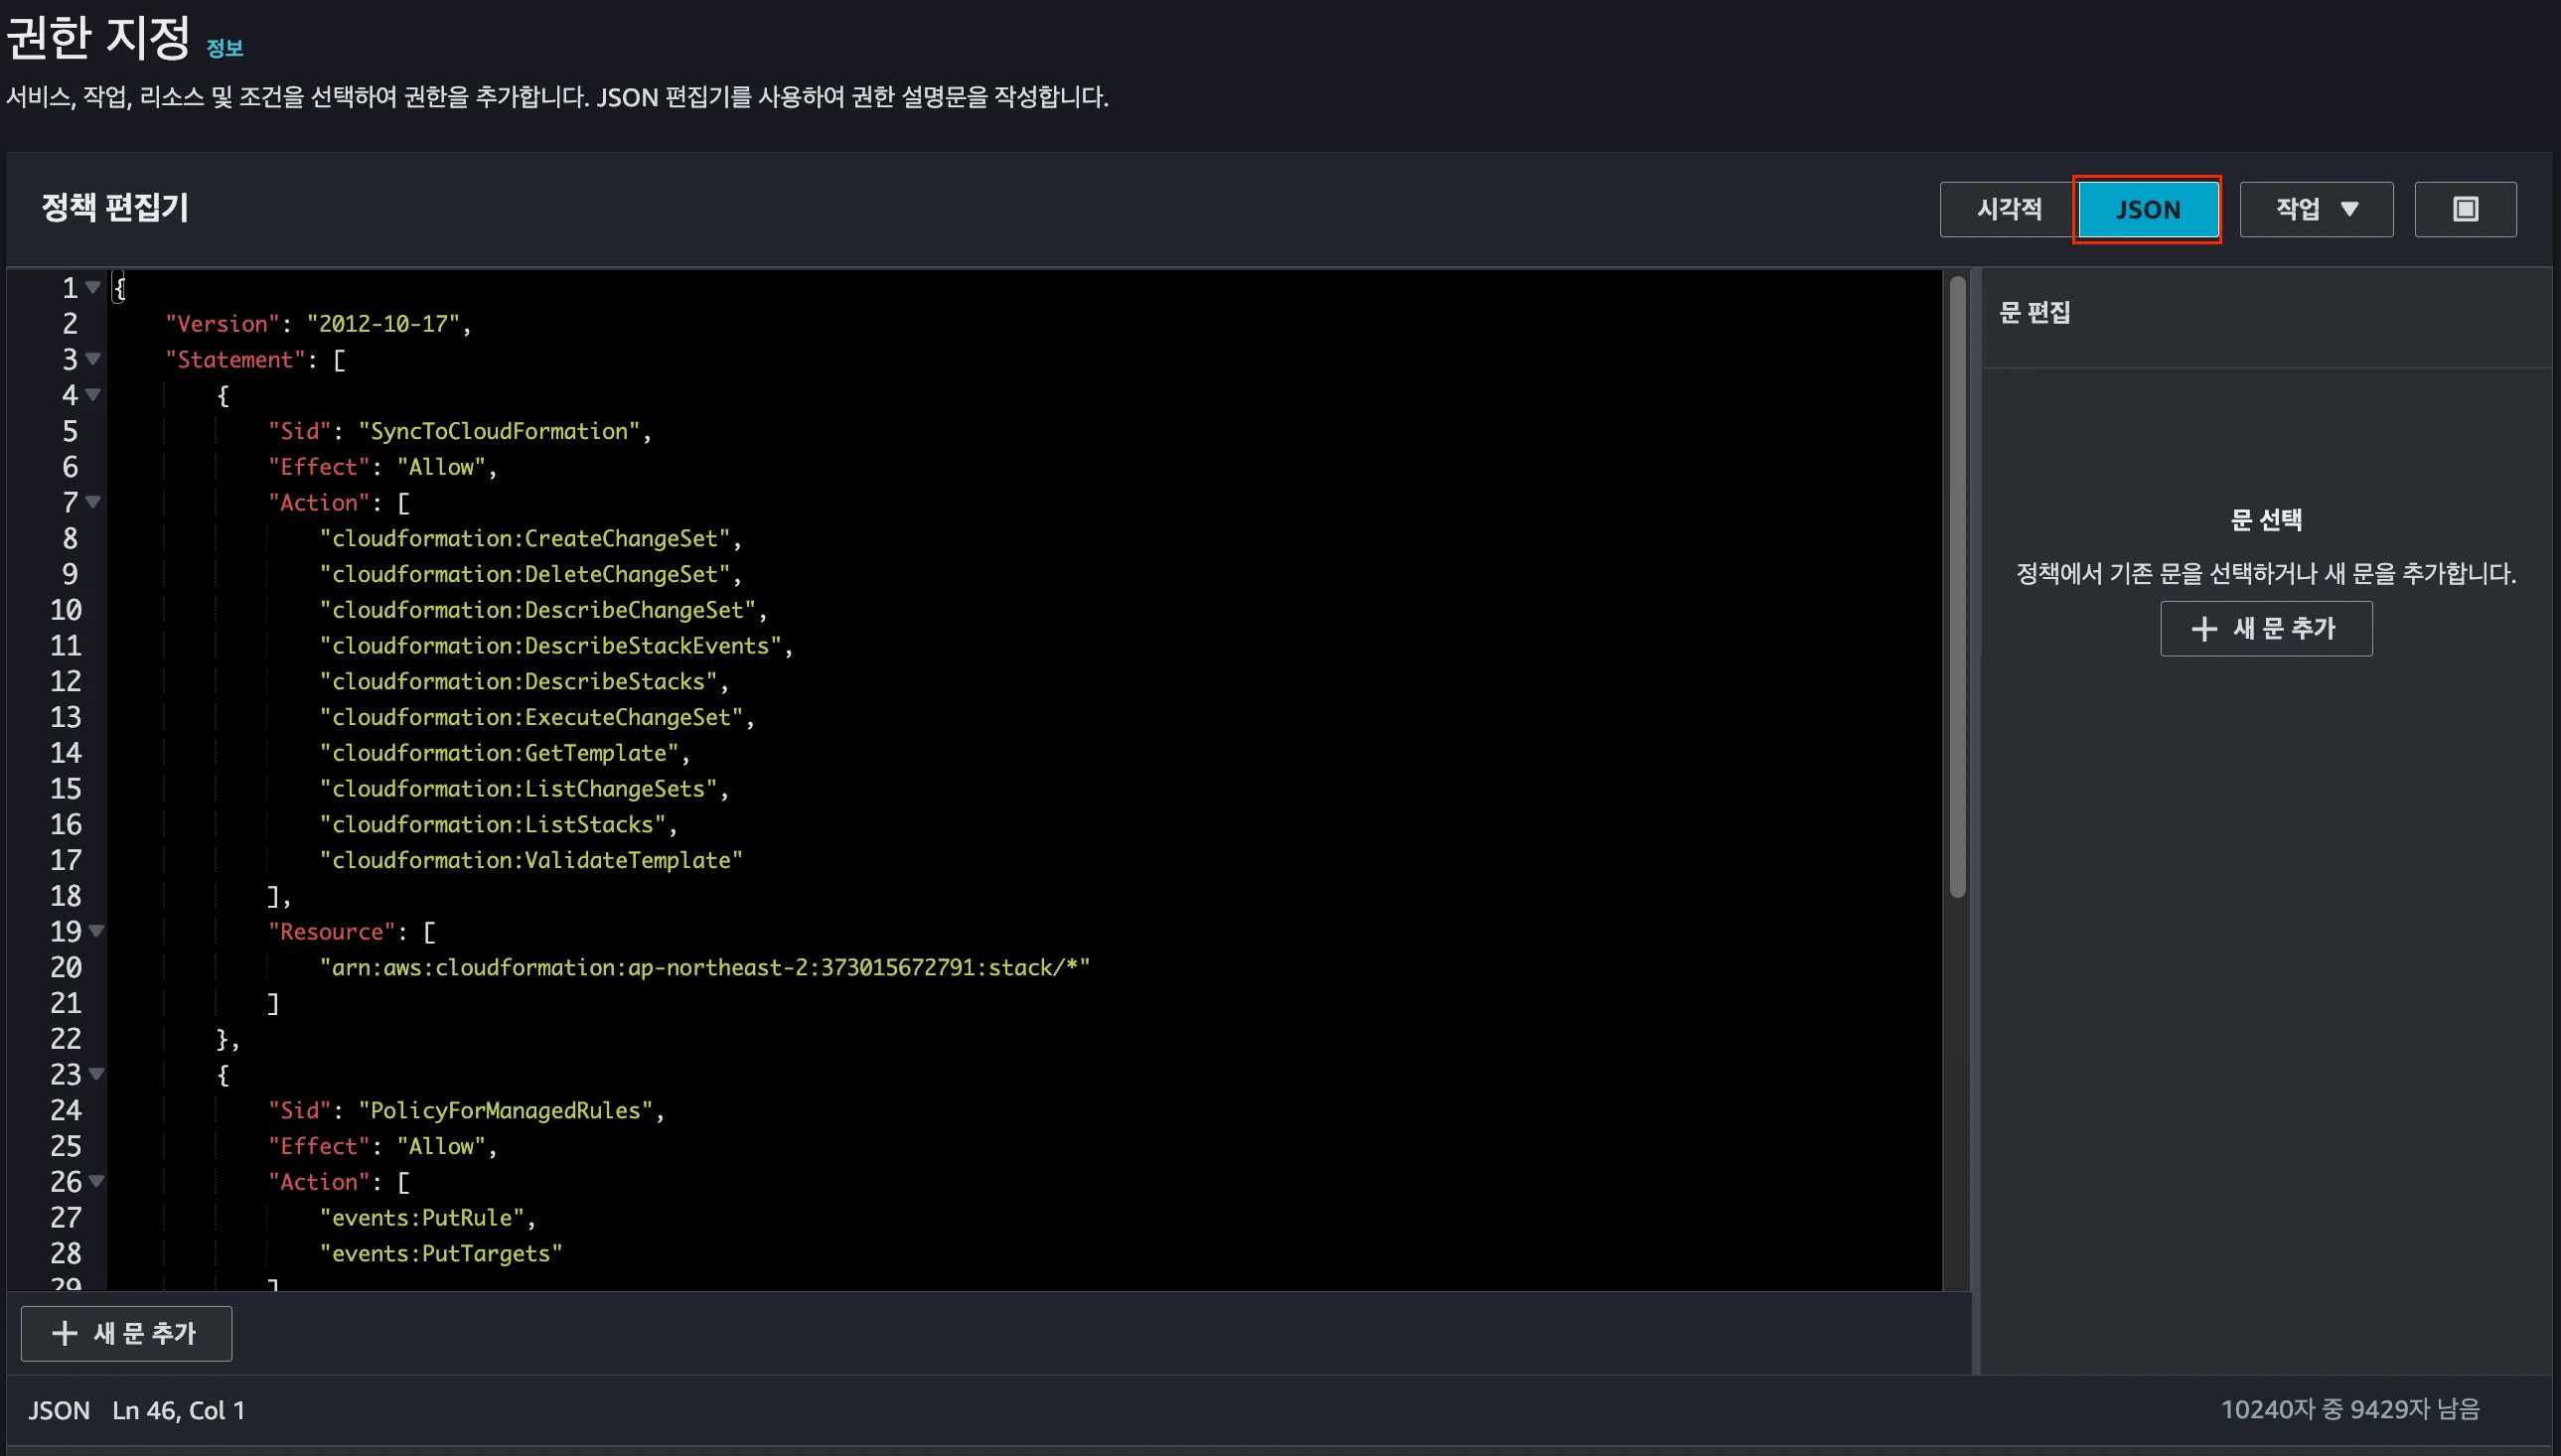Screen dimensions: 2561x1456
Task: Maximize the policy editor to fullscreen
Action: tap(2464, 209)
